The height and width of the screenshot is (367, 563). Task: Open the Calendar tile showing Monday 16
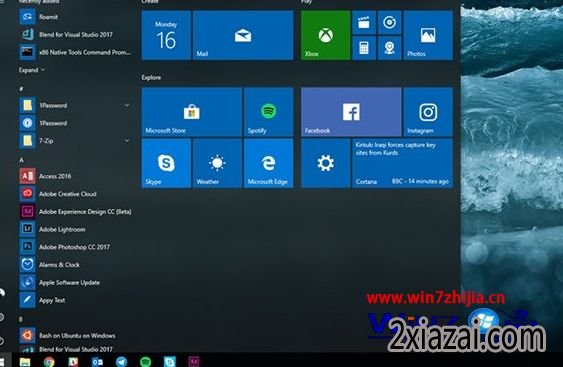click(x=166, y=35)
